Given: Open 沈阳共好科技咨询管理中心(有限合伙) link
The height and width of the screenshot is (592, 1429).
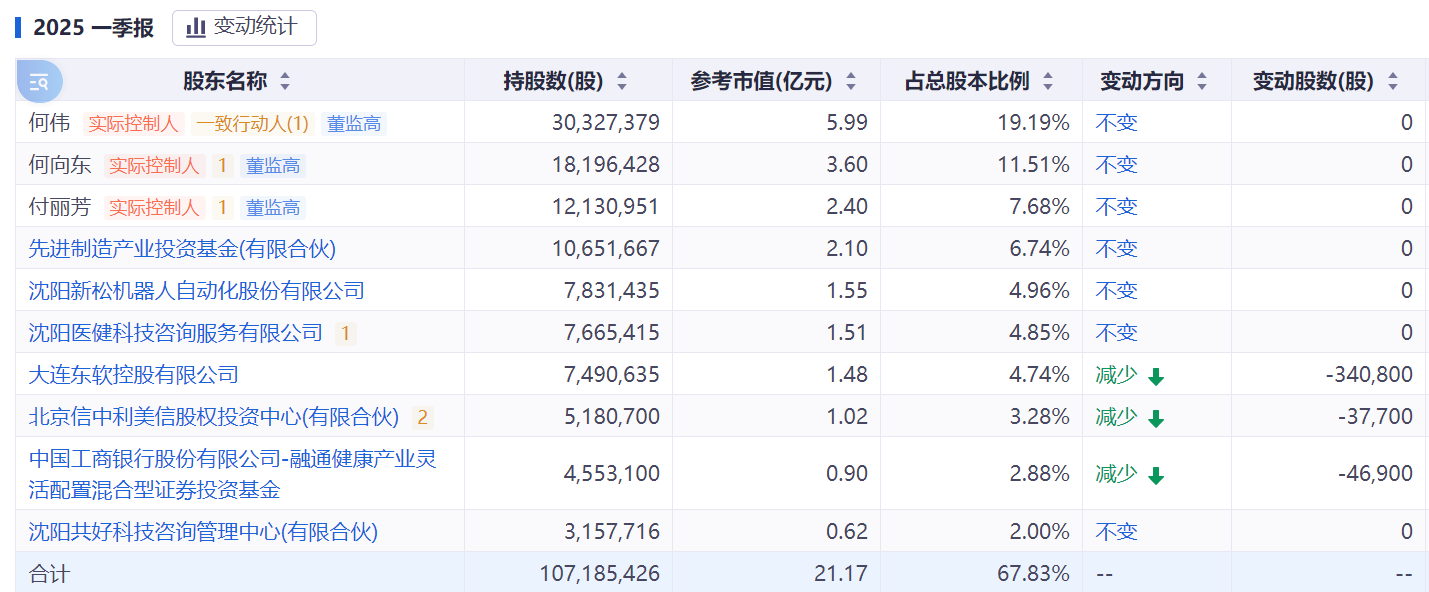Looking at the screenshot, I should coord(203,532).
